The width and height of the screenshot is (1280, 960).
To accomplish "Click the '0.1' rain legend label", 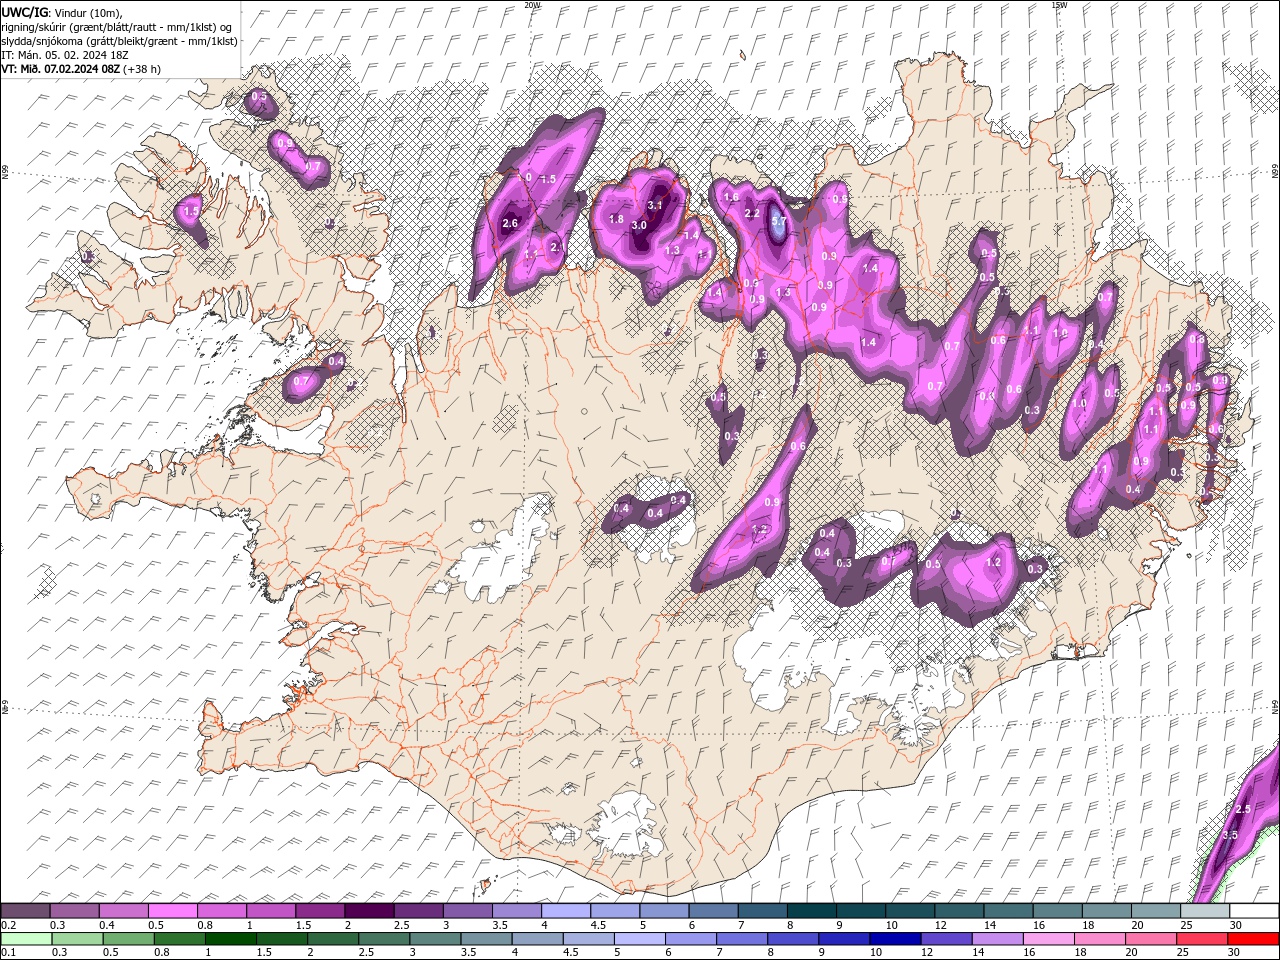I will tap(7, 953).
